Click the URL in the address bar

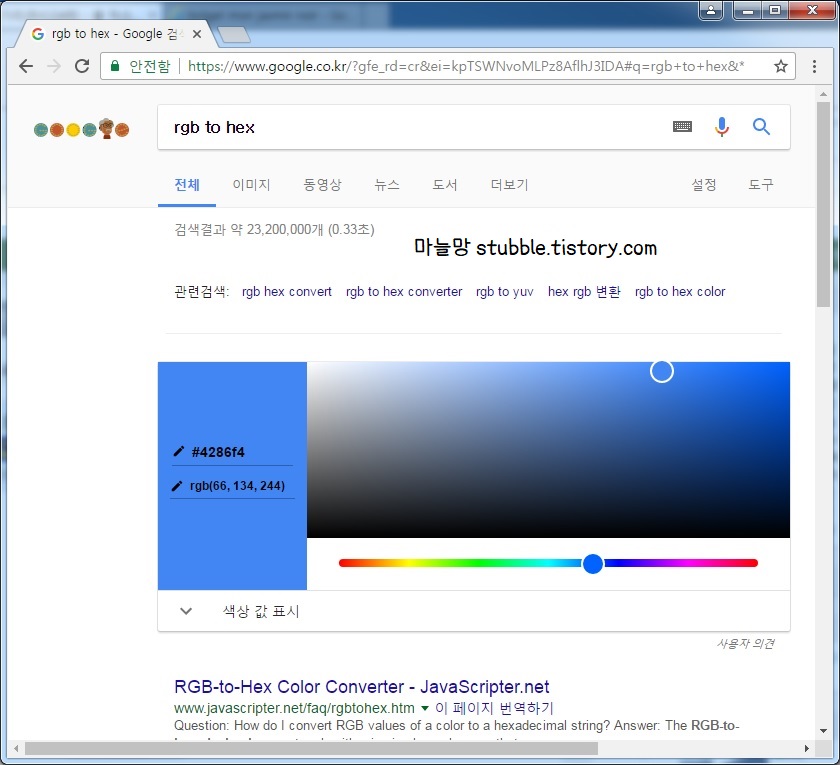point(466,66)
